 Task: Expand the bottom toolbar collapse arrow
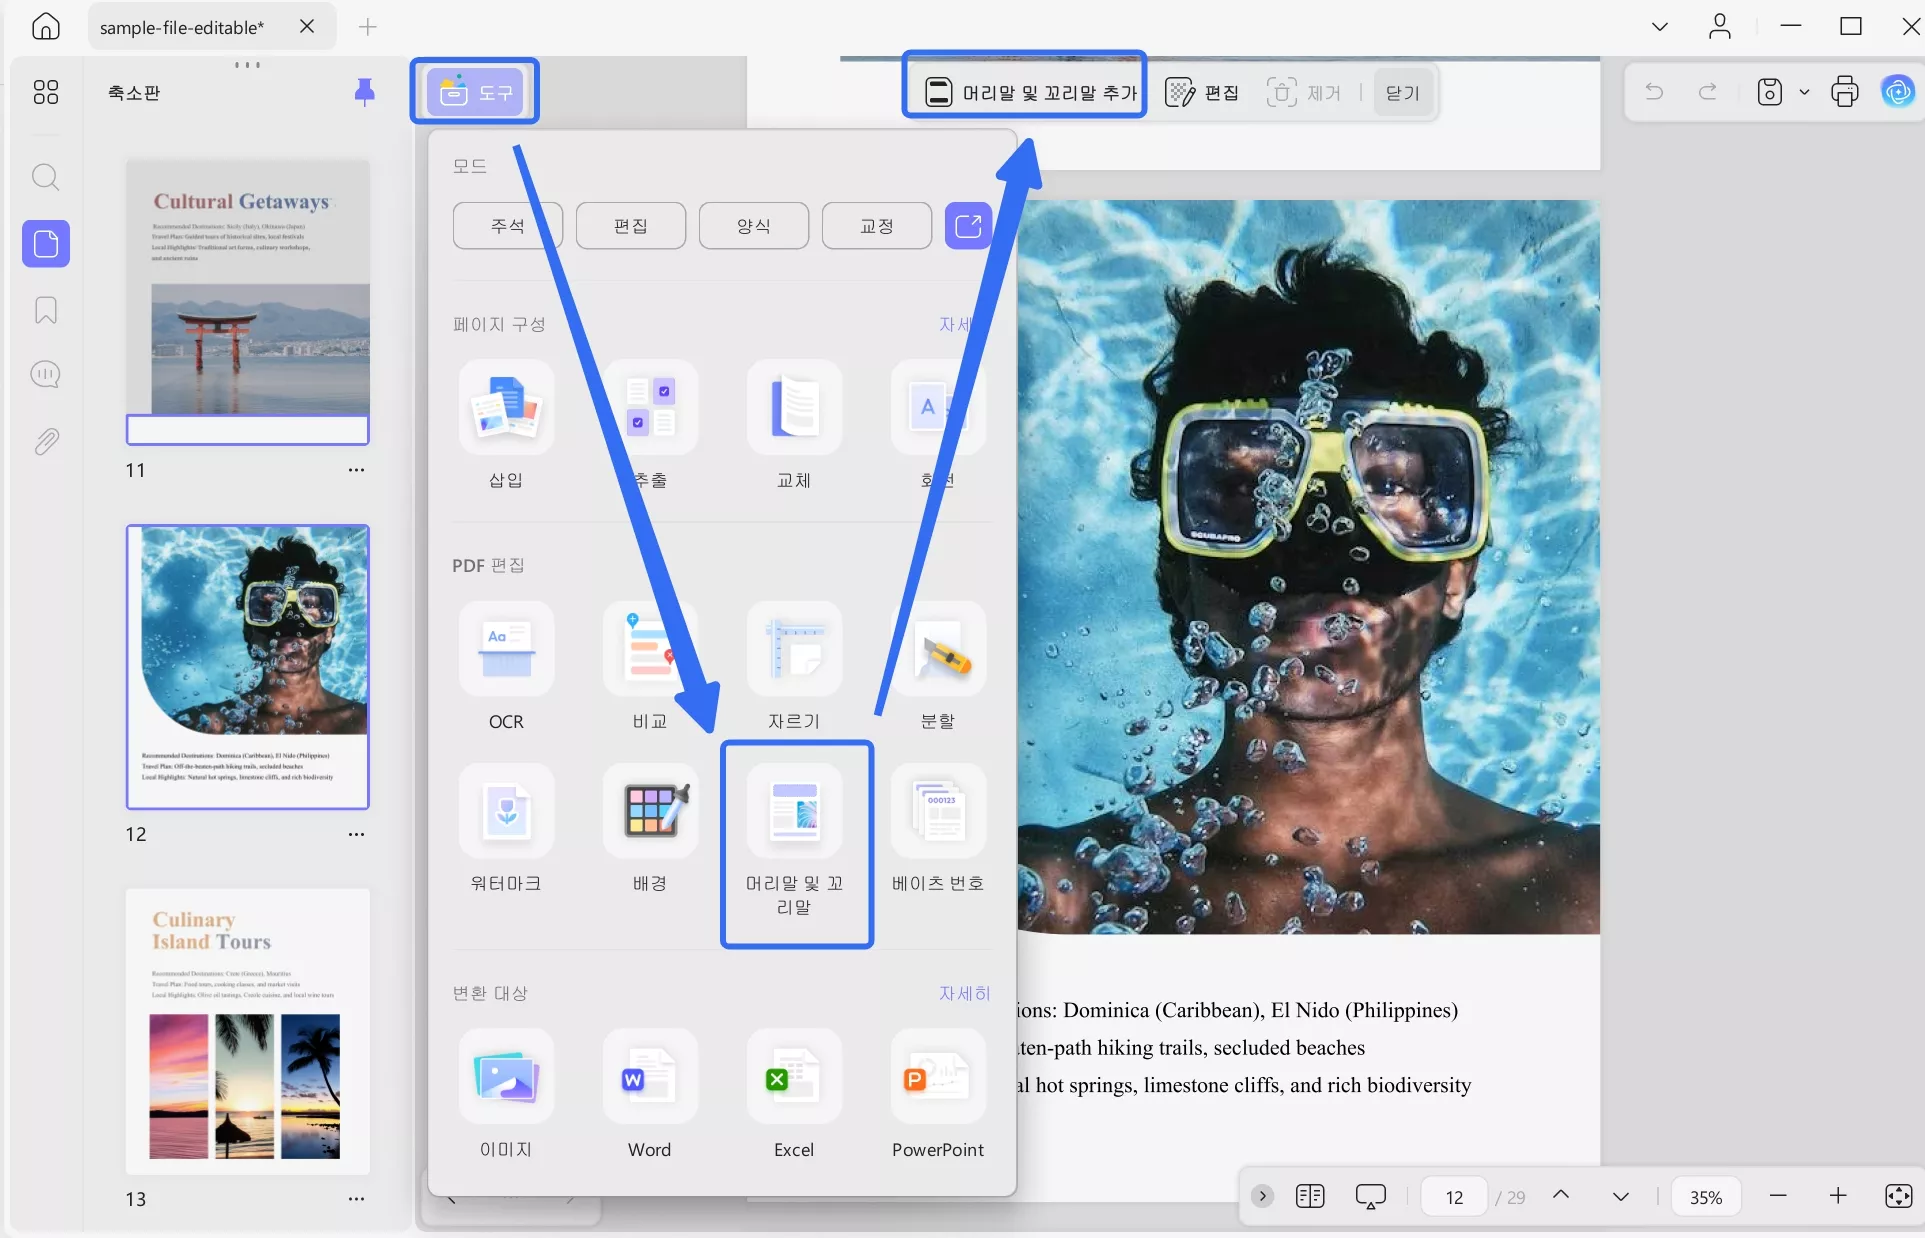(x=1263, y=1196)
